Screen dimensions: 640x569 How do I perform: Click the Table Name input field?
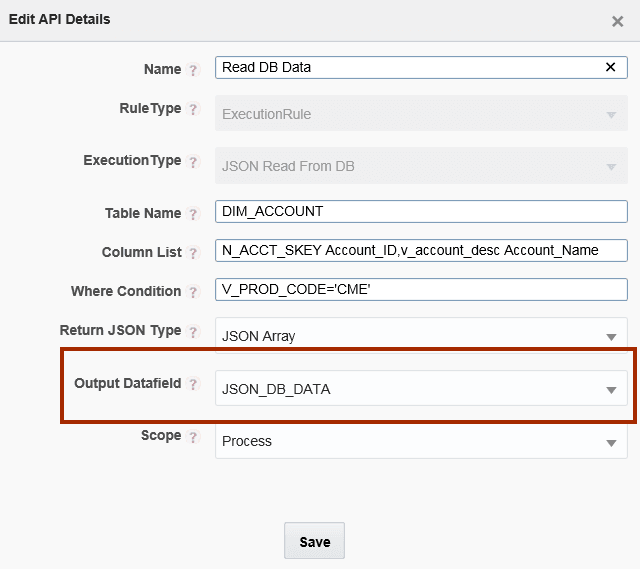point(421,211)
